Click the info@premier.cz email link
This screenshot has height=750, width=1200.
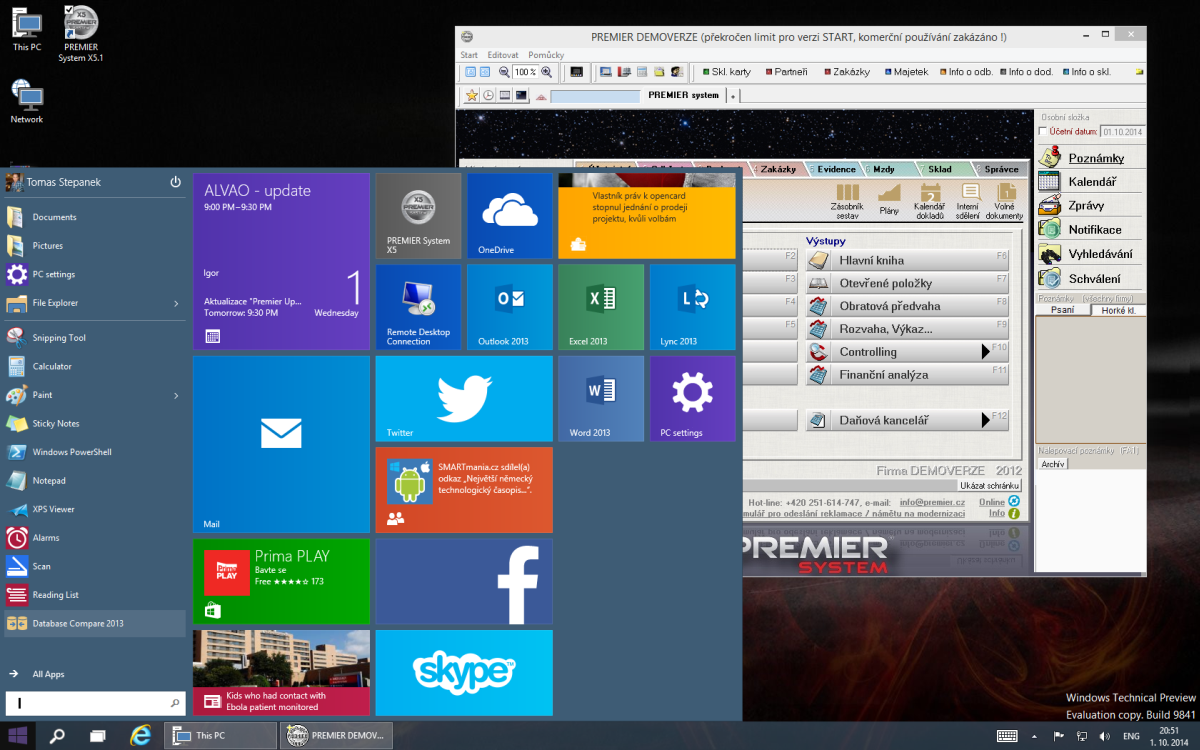932,502
